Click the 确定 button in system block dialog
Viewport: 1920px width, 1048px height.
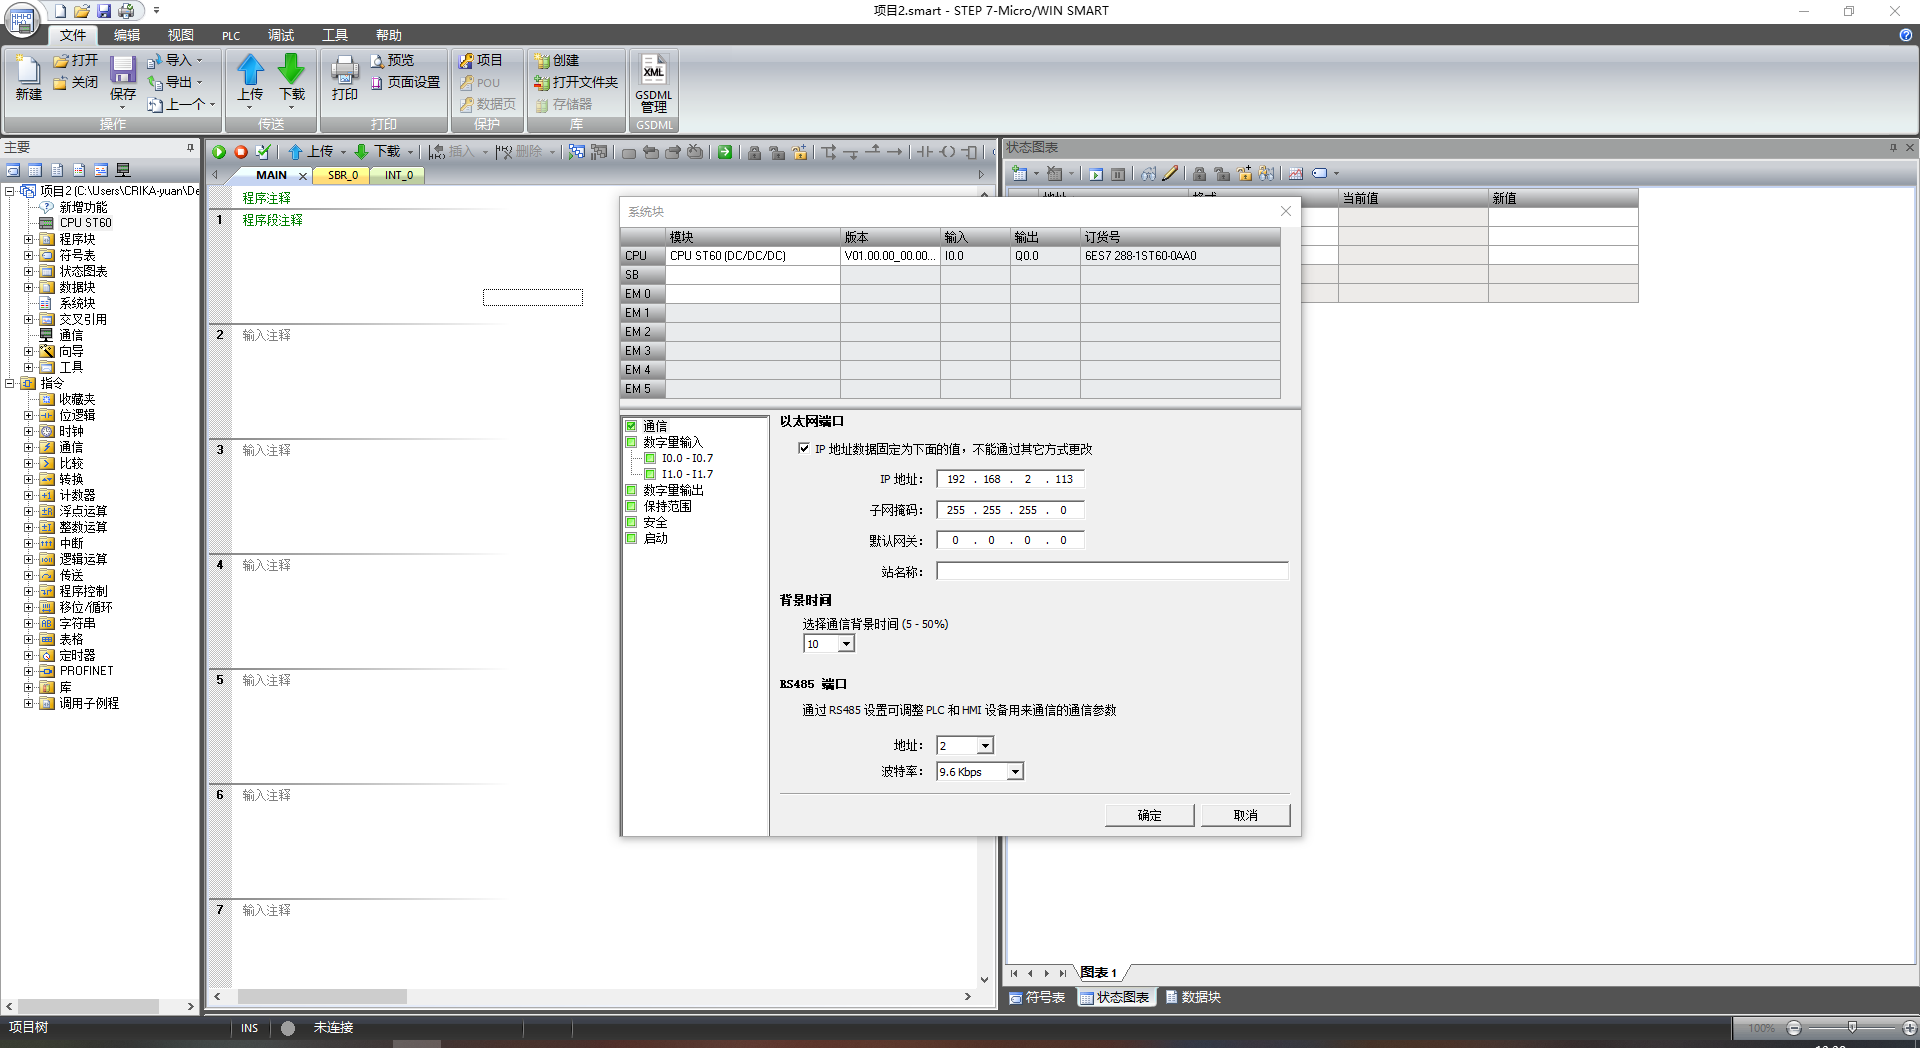pyautogui.click(x=1149, y=816)
